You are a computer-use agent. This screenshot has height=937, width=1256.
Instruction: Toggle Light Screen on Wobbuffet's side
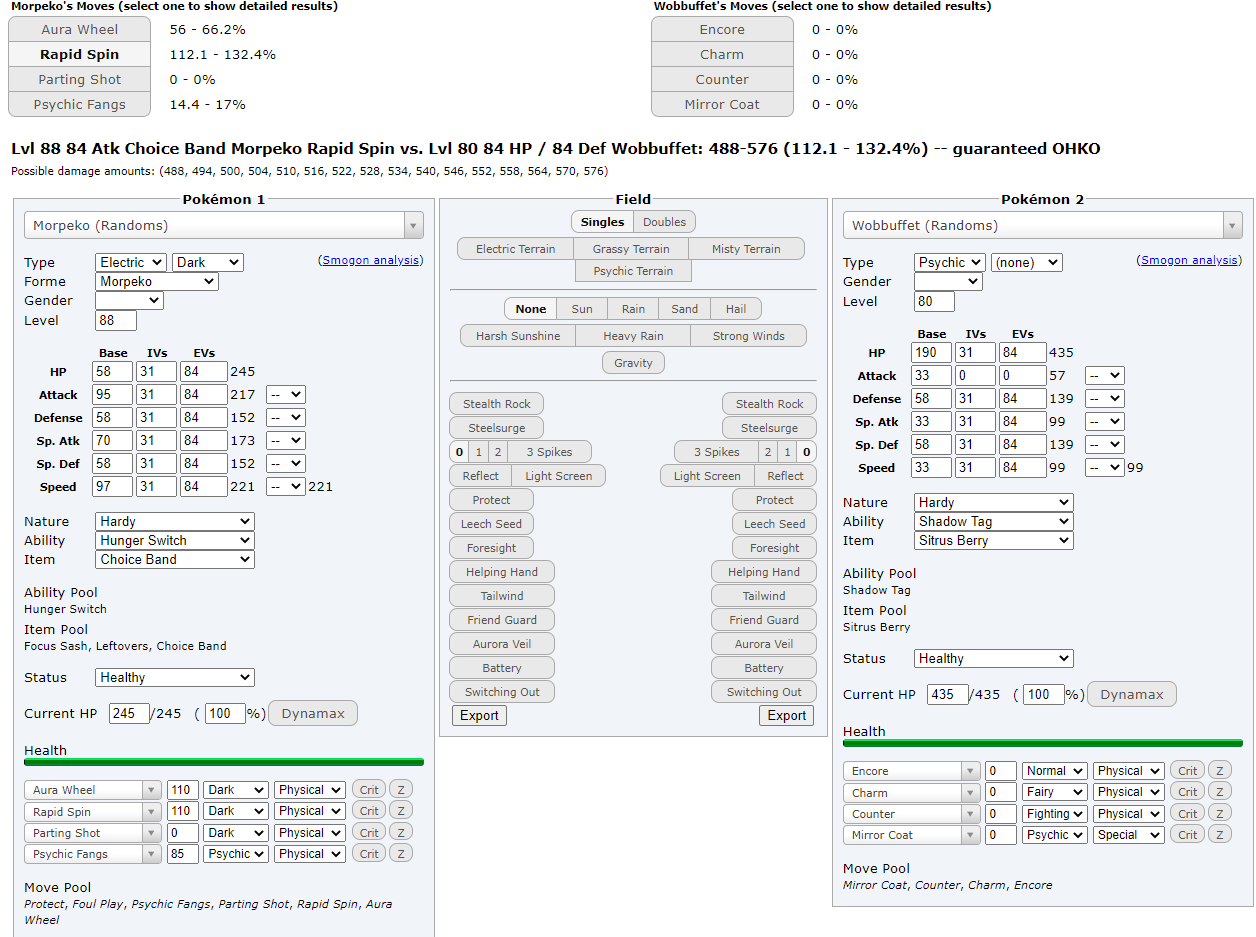(707, 476)
